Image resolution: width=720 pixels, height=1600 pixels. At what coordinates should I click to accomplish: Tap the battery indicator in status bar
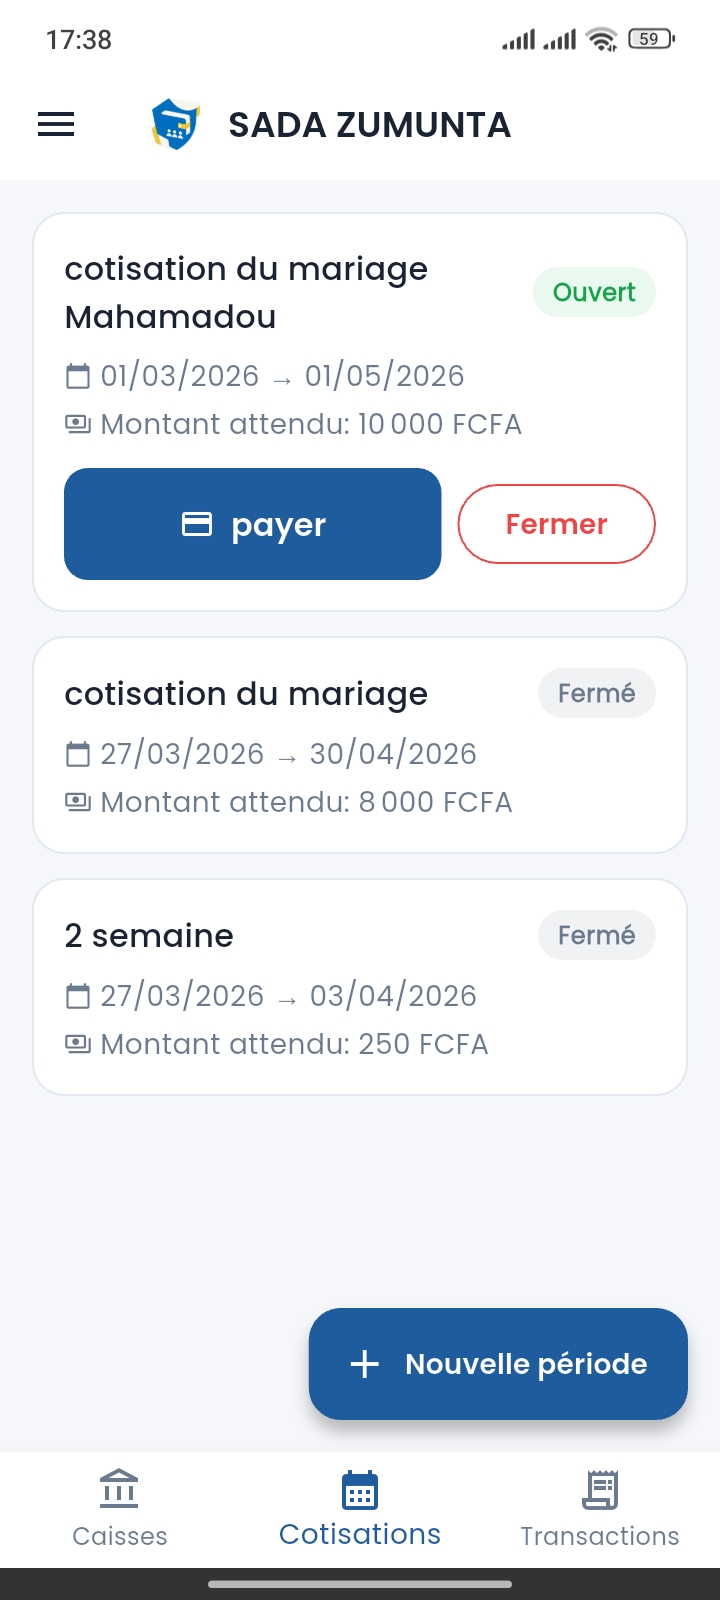[x=650, y=40]
